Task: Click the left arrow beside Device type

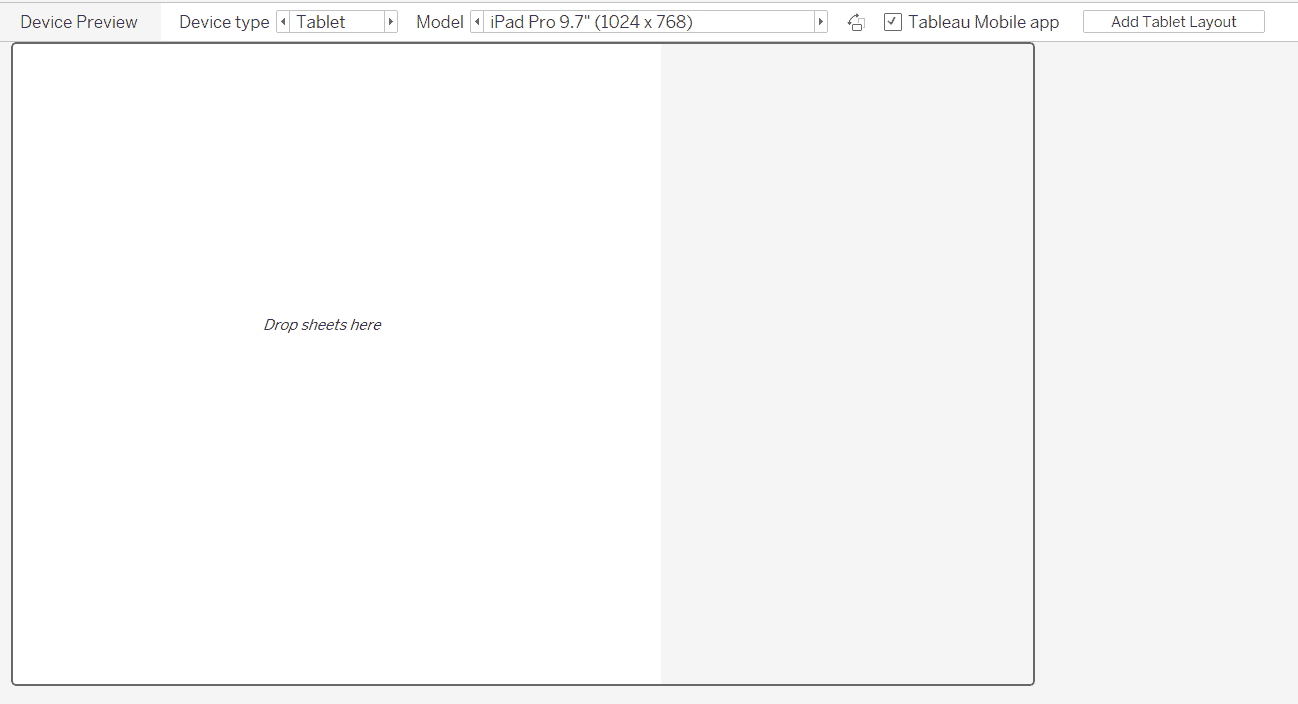Action: pos(283,21)
